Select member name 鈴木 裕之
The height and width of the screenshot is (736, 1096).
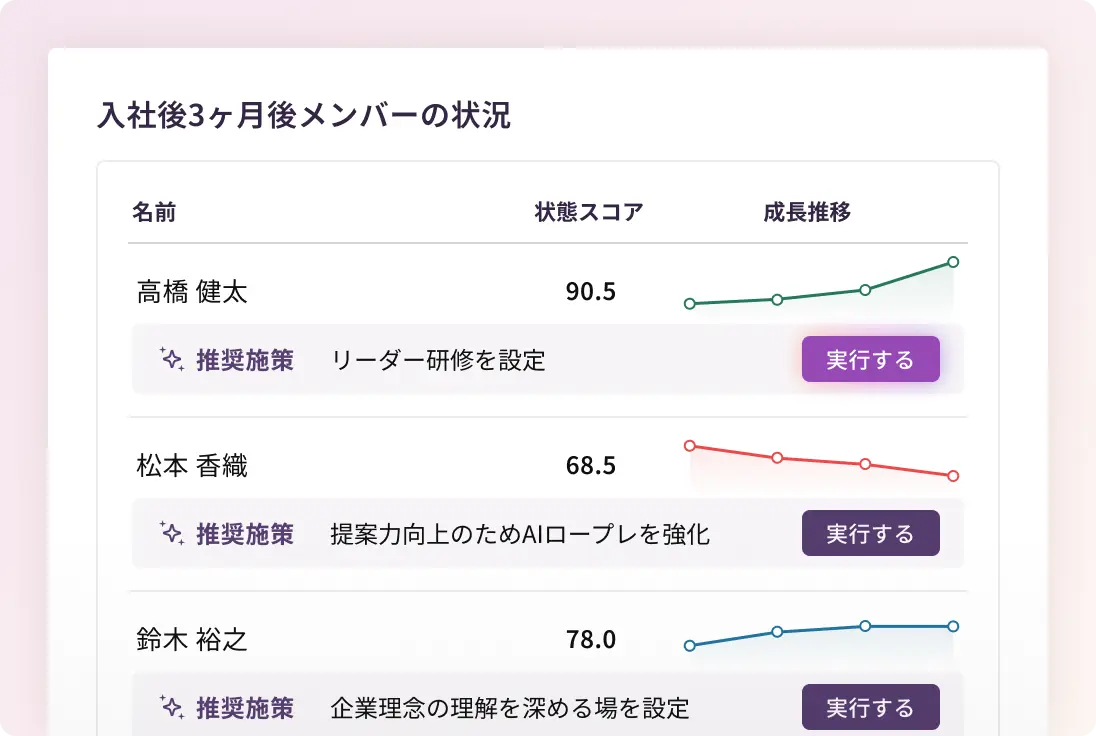pyautogui.click(x=192, y=640)
